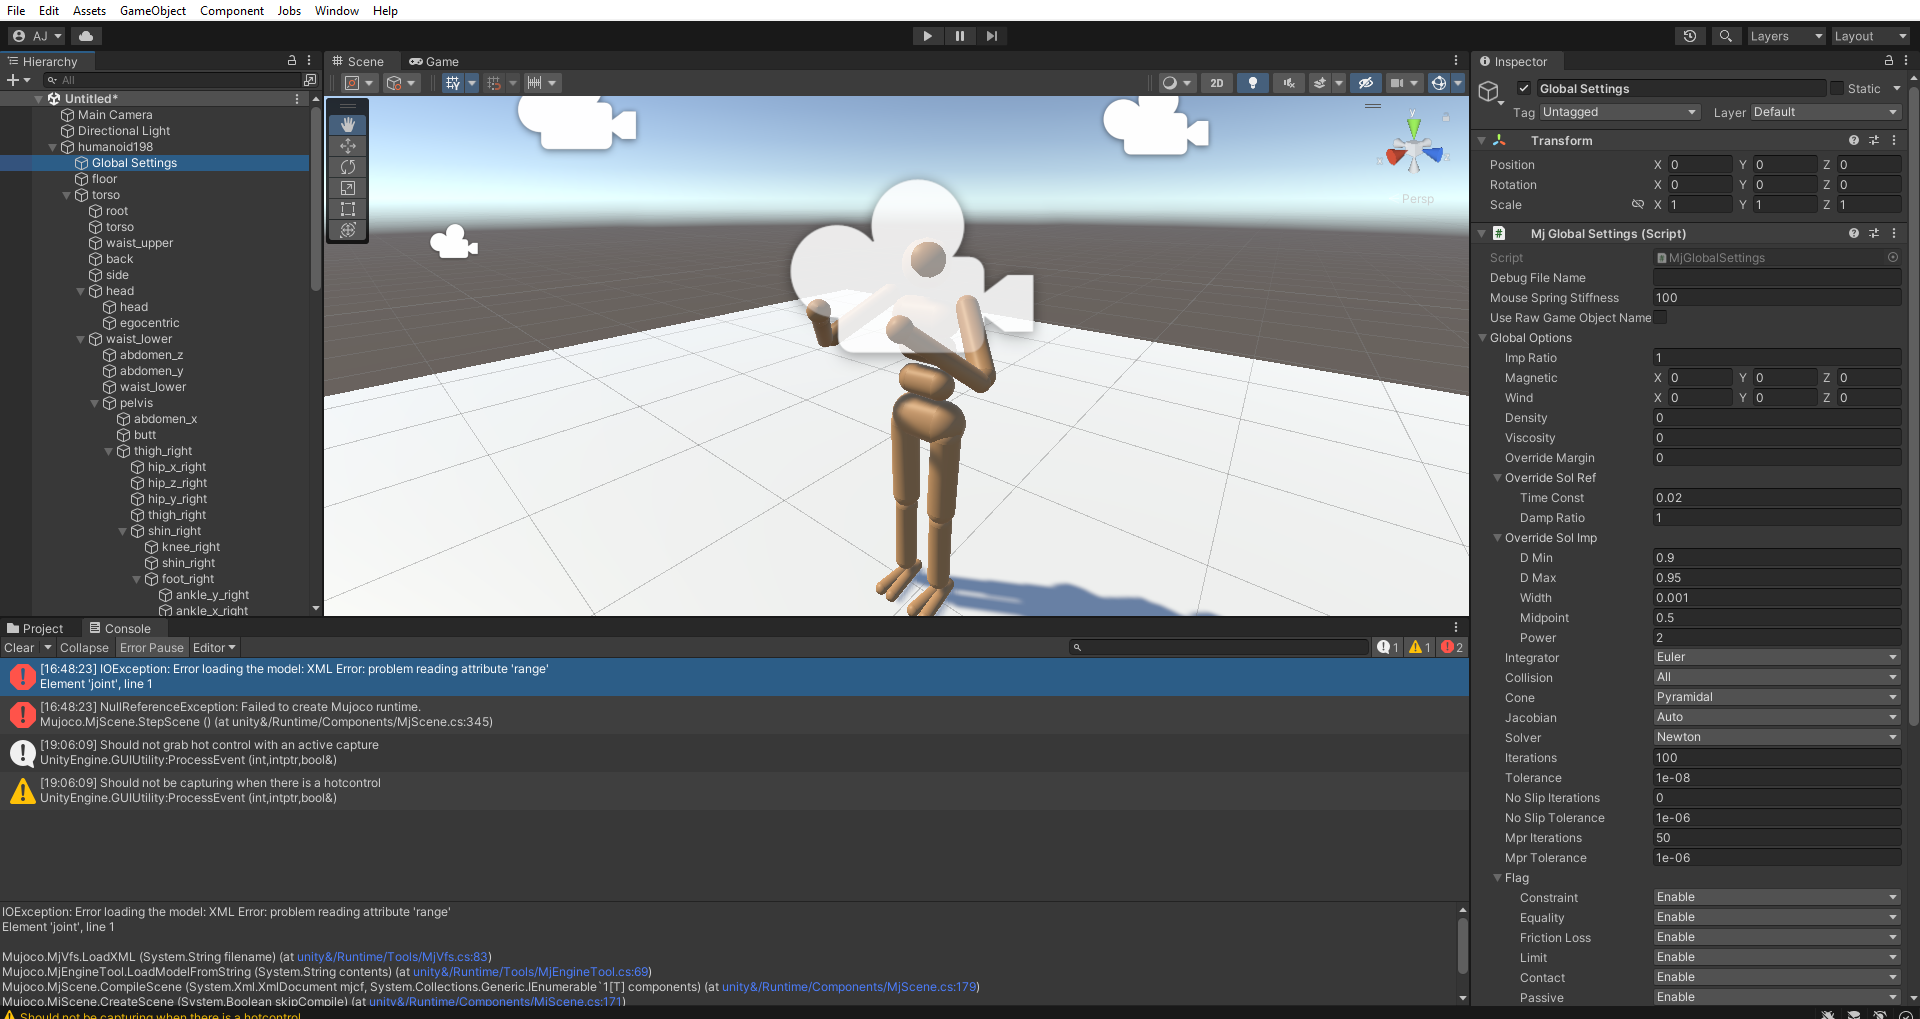Select the Rect tool

tap(347, 209)
